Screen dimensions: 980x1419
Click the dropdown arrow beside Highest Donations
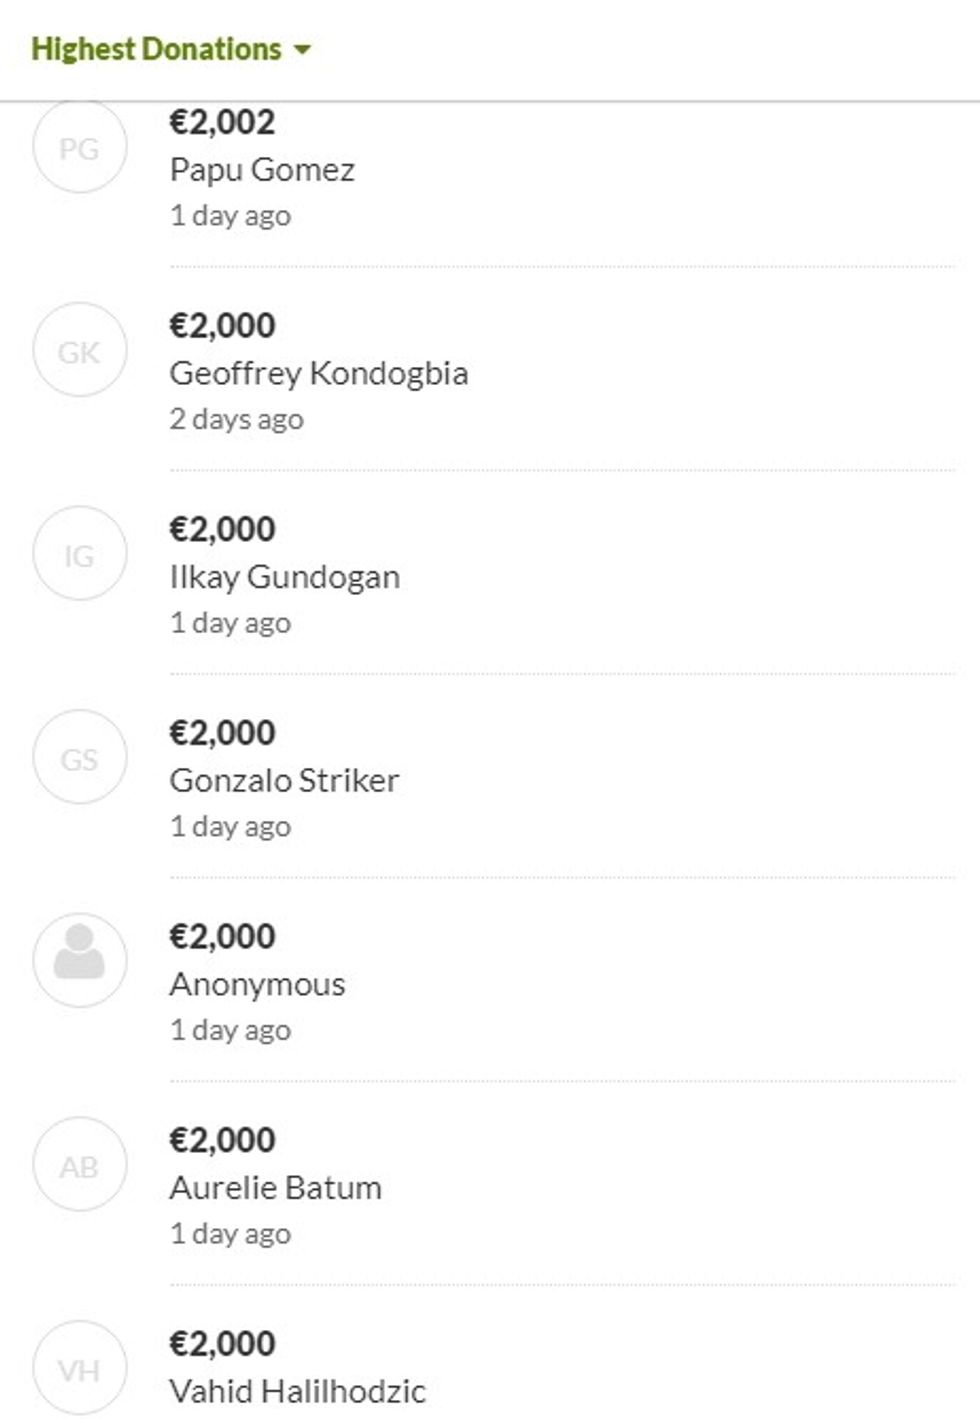click(x=302, y=50)
